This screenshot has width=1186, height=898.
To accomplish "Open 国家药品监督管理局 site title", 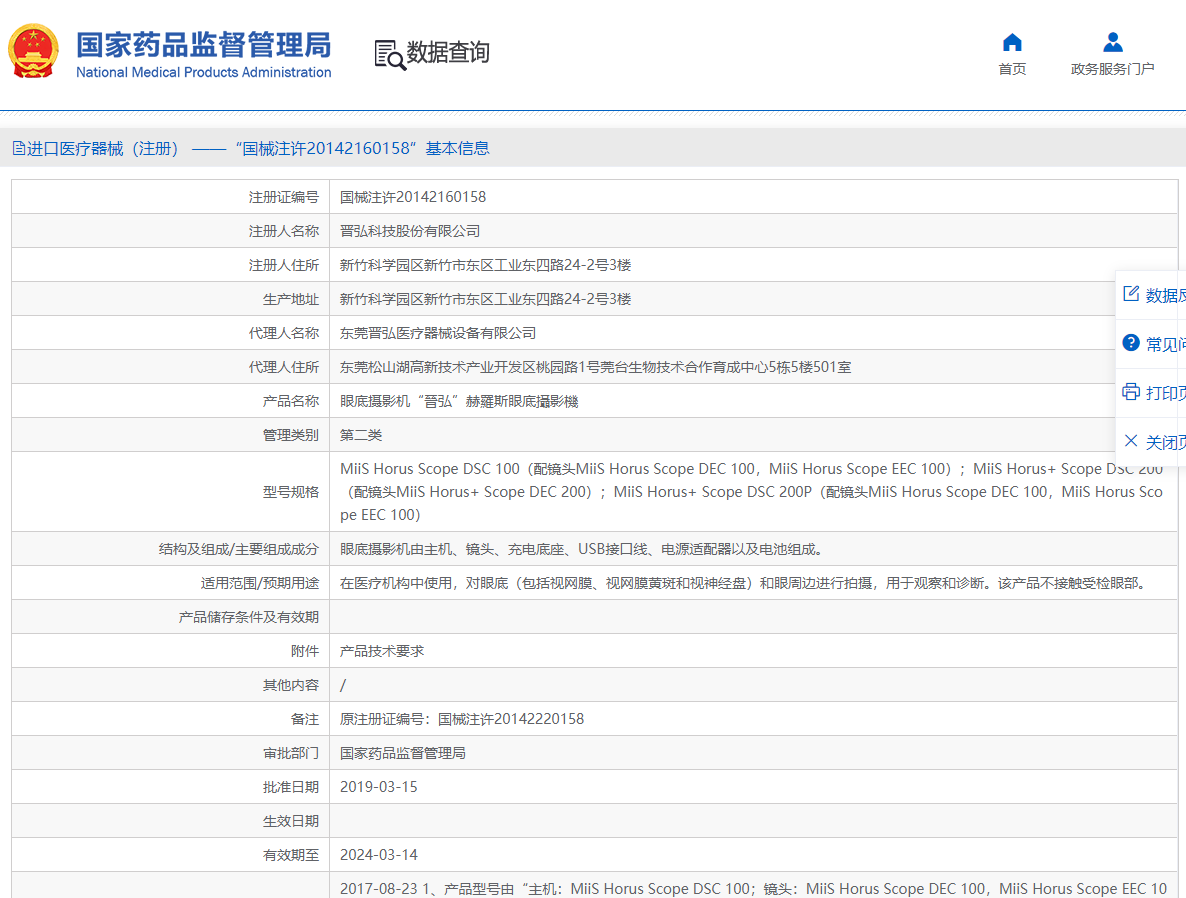I will coord(203,45).
